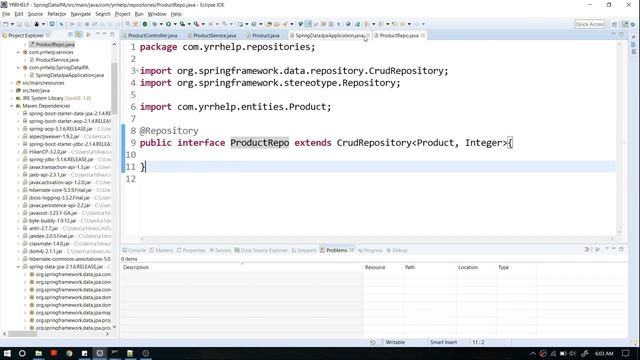Sort Problems by the Resource column header
Viewport: 640px width, 360px height.
382,267
